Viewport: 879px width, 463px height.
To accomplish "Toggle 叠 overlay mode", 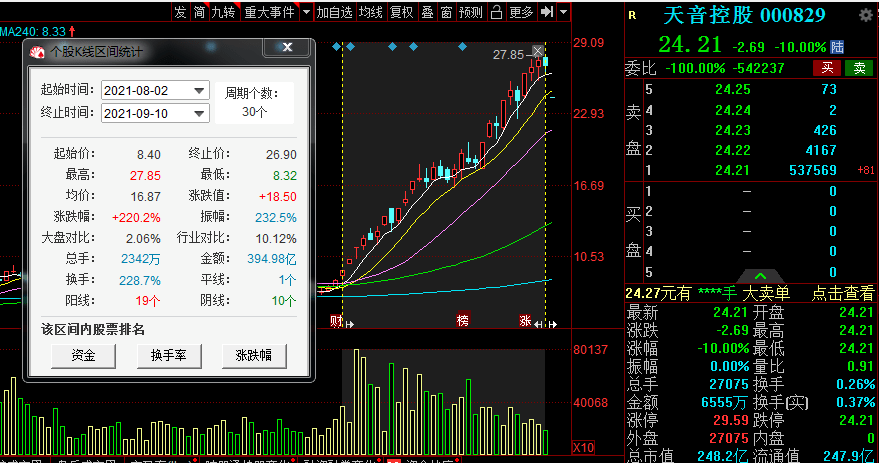I will (427, 12).
